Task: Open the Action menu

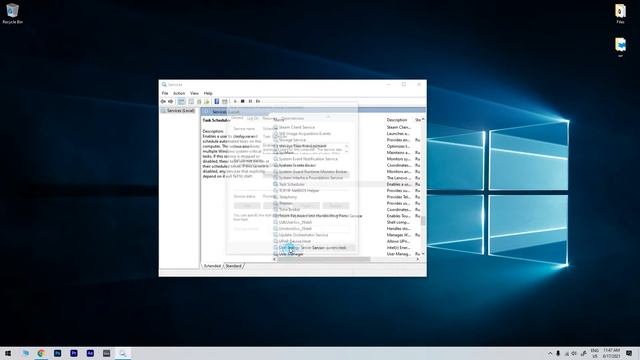Action: pyautogui.click(x=179, y=93)
